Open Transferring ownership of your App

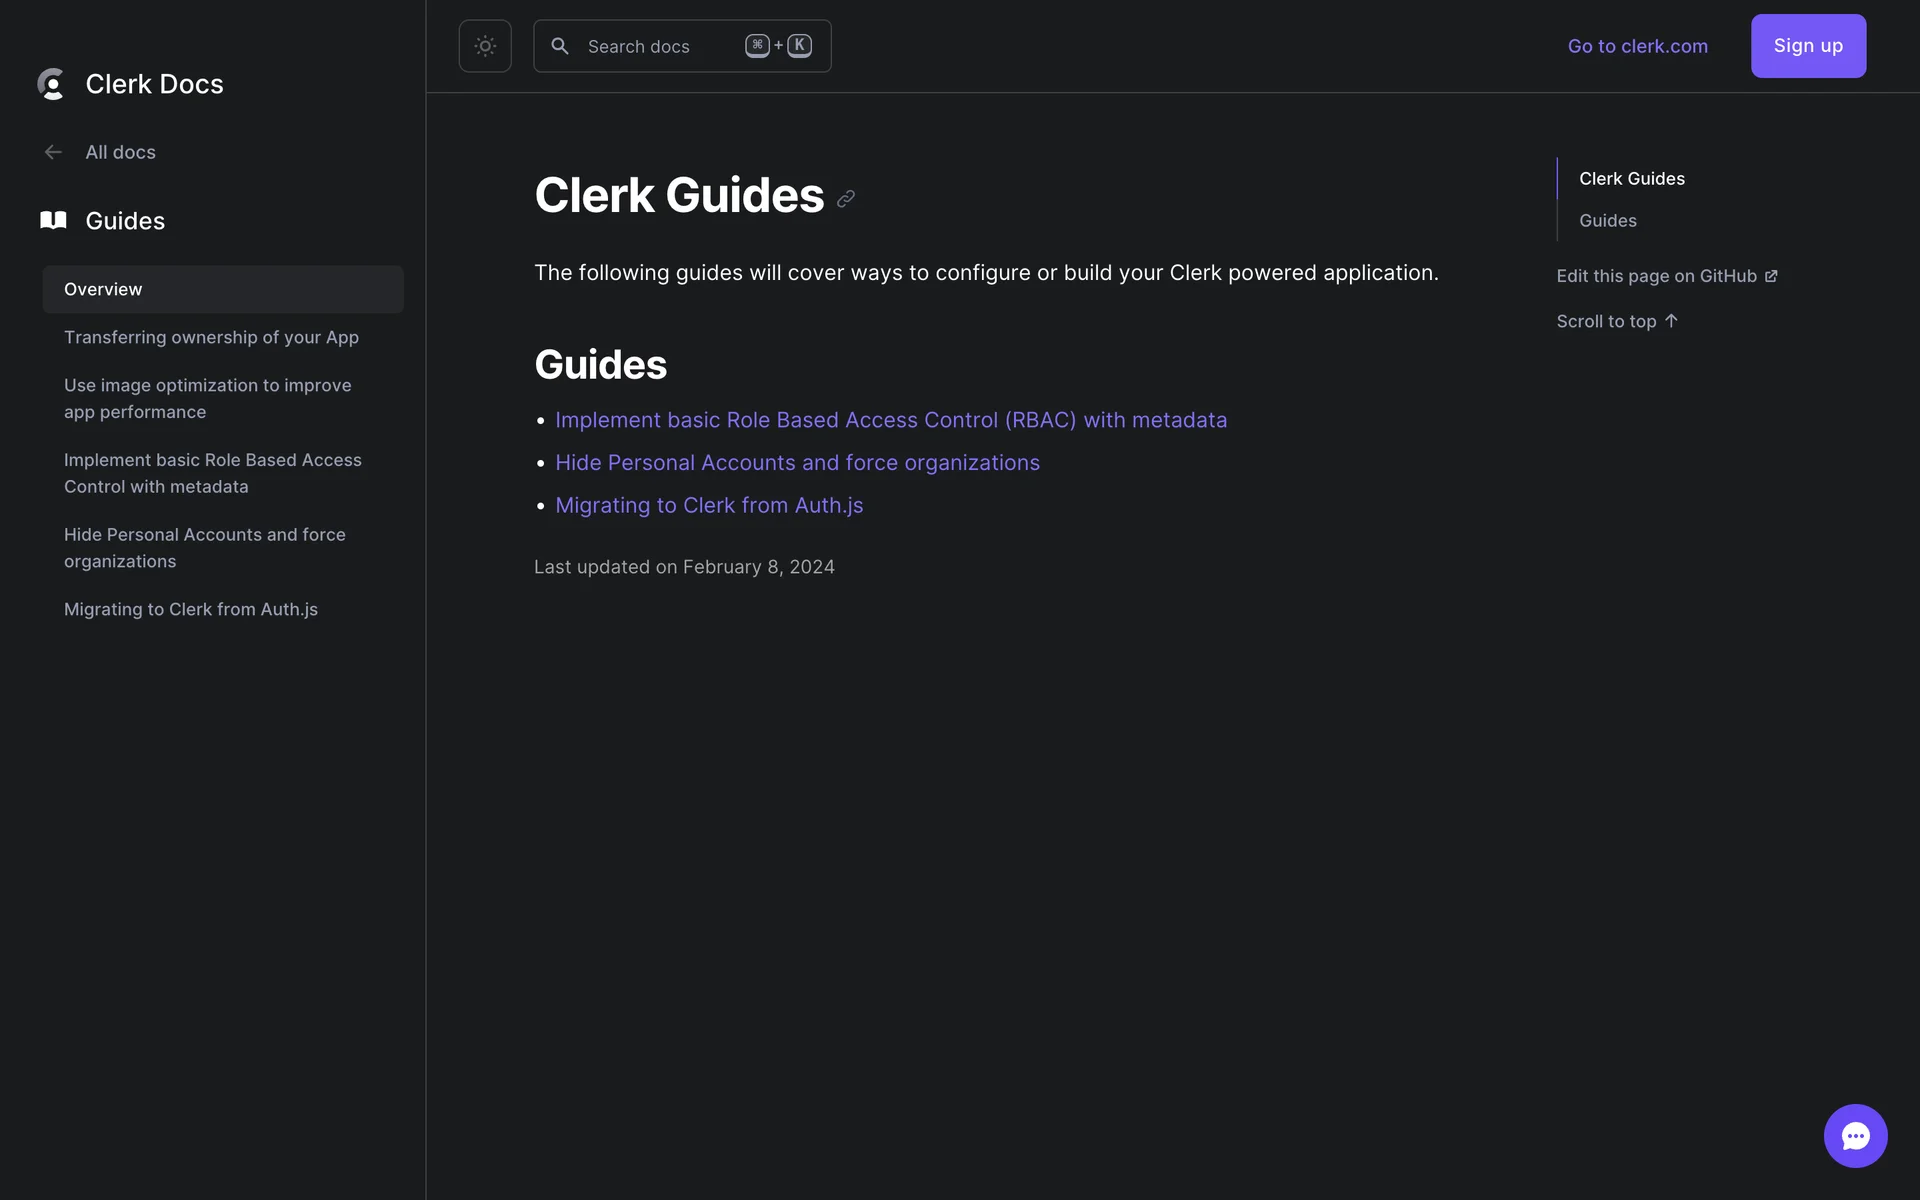click(211, 337)
